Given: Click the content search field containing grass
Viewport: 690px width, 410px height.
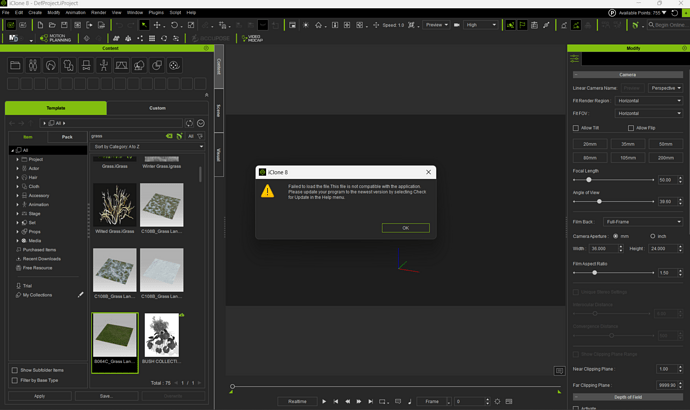Looking at the screenshot, I should coord(127,136).
